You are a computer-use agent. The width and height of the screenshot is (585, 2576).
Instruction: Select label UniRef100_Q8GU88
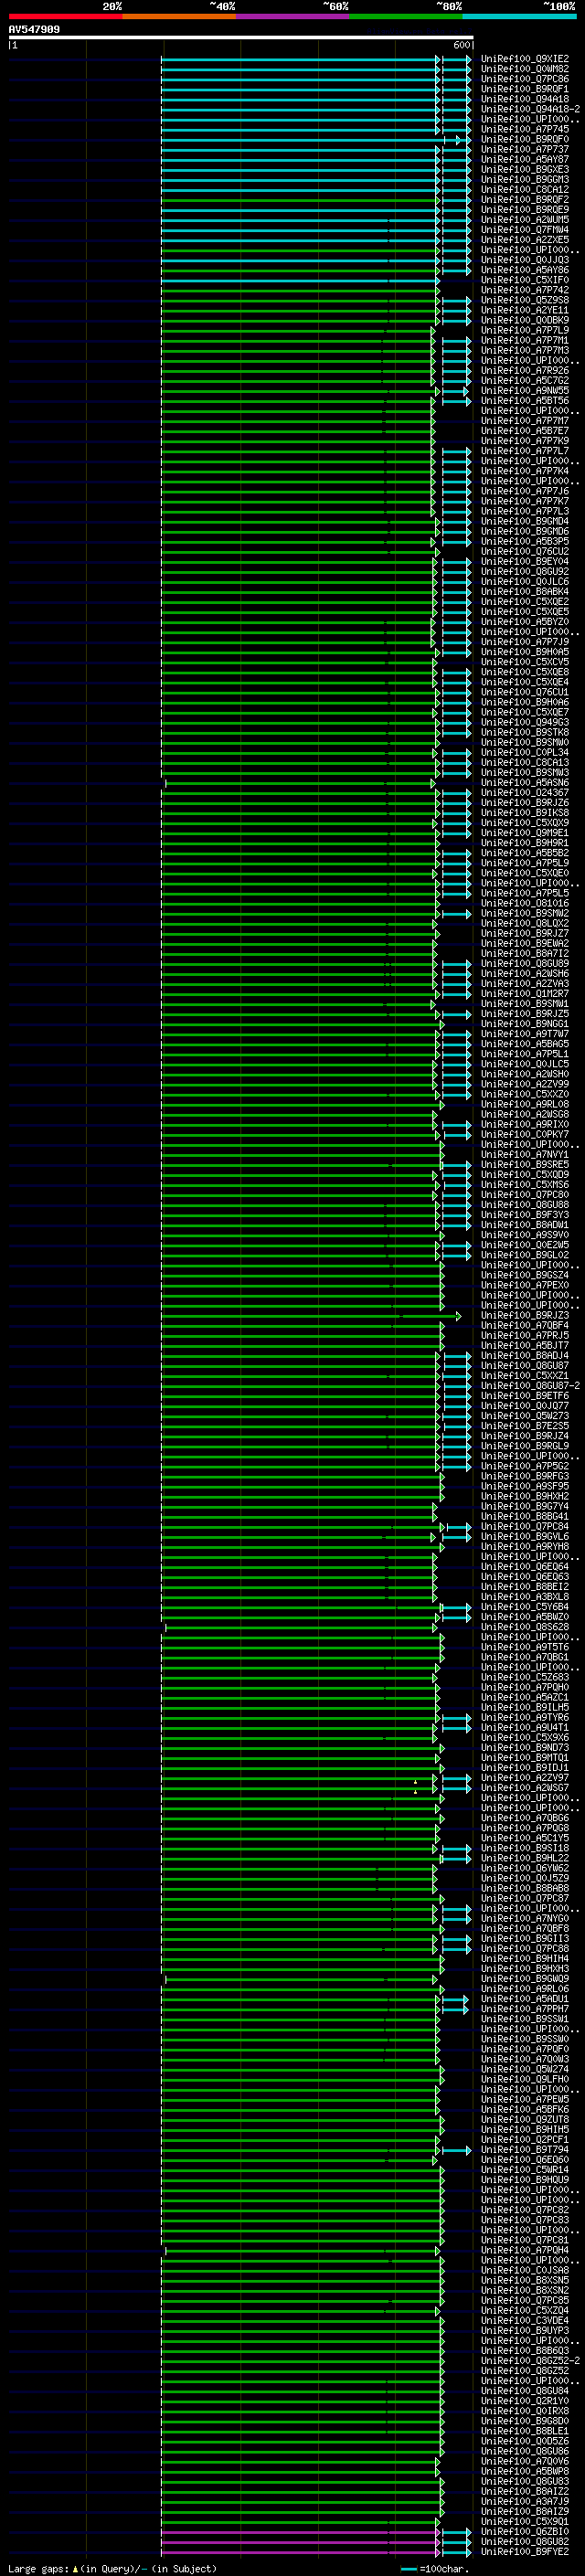coord(525,1204)
